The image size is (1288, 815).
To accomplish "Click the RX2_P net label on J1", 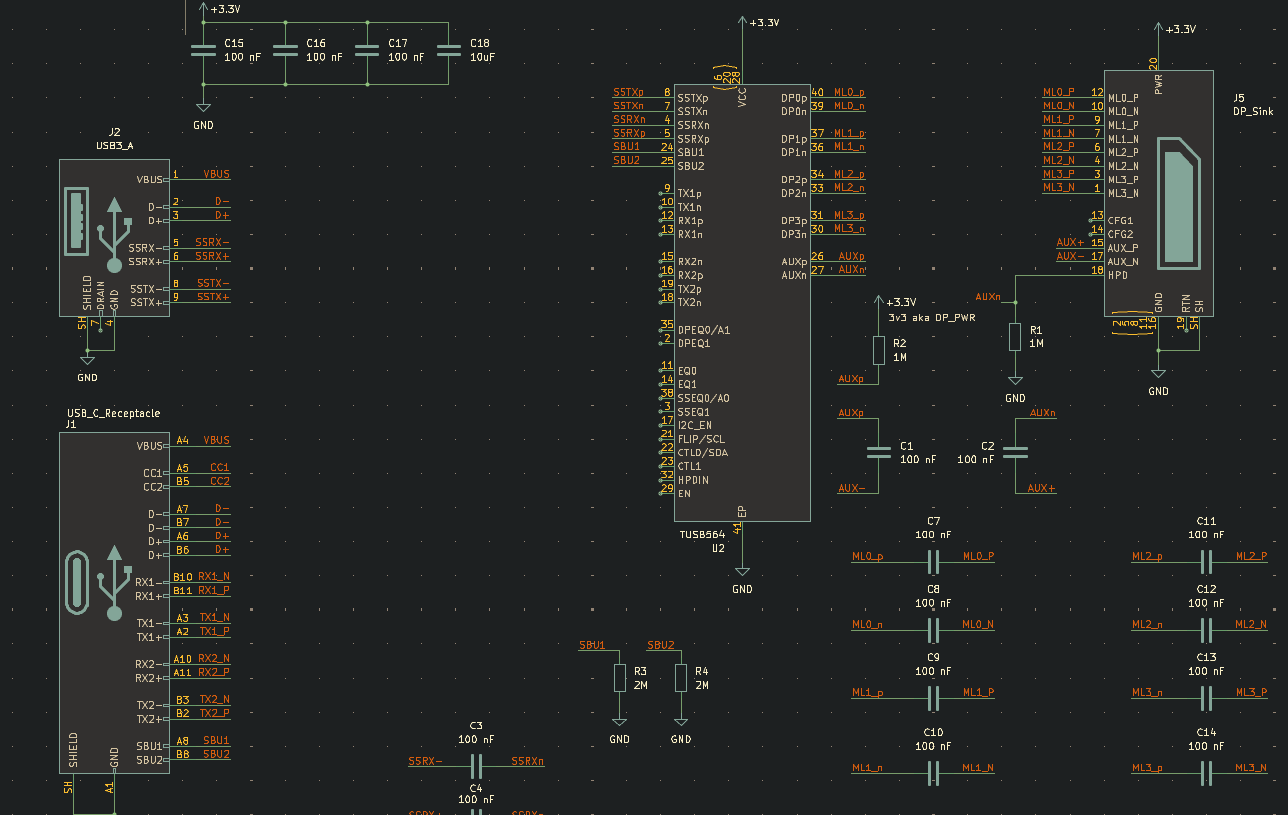I will (x=214, y=672).
